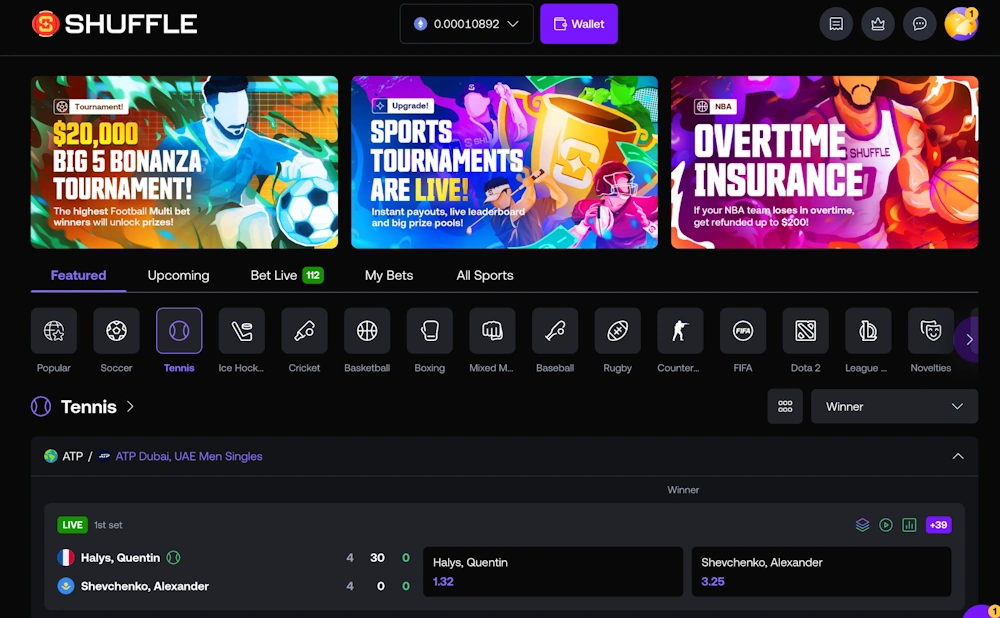Switch to the All Sports tab
Viewport: 1000px width, 618px height.
pos(485,275)
